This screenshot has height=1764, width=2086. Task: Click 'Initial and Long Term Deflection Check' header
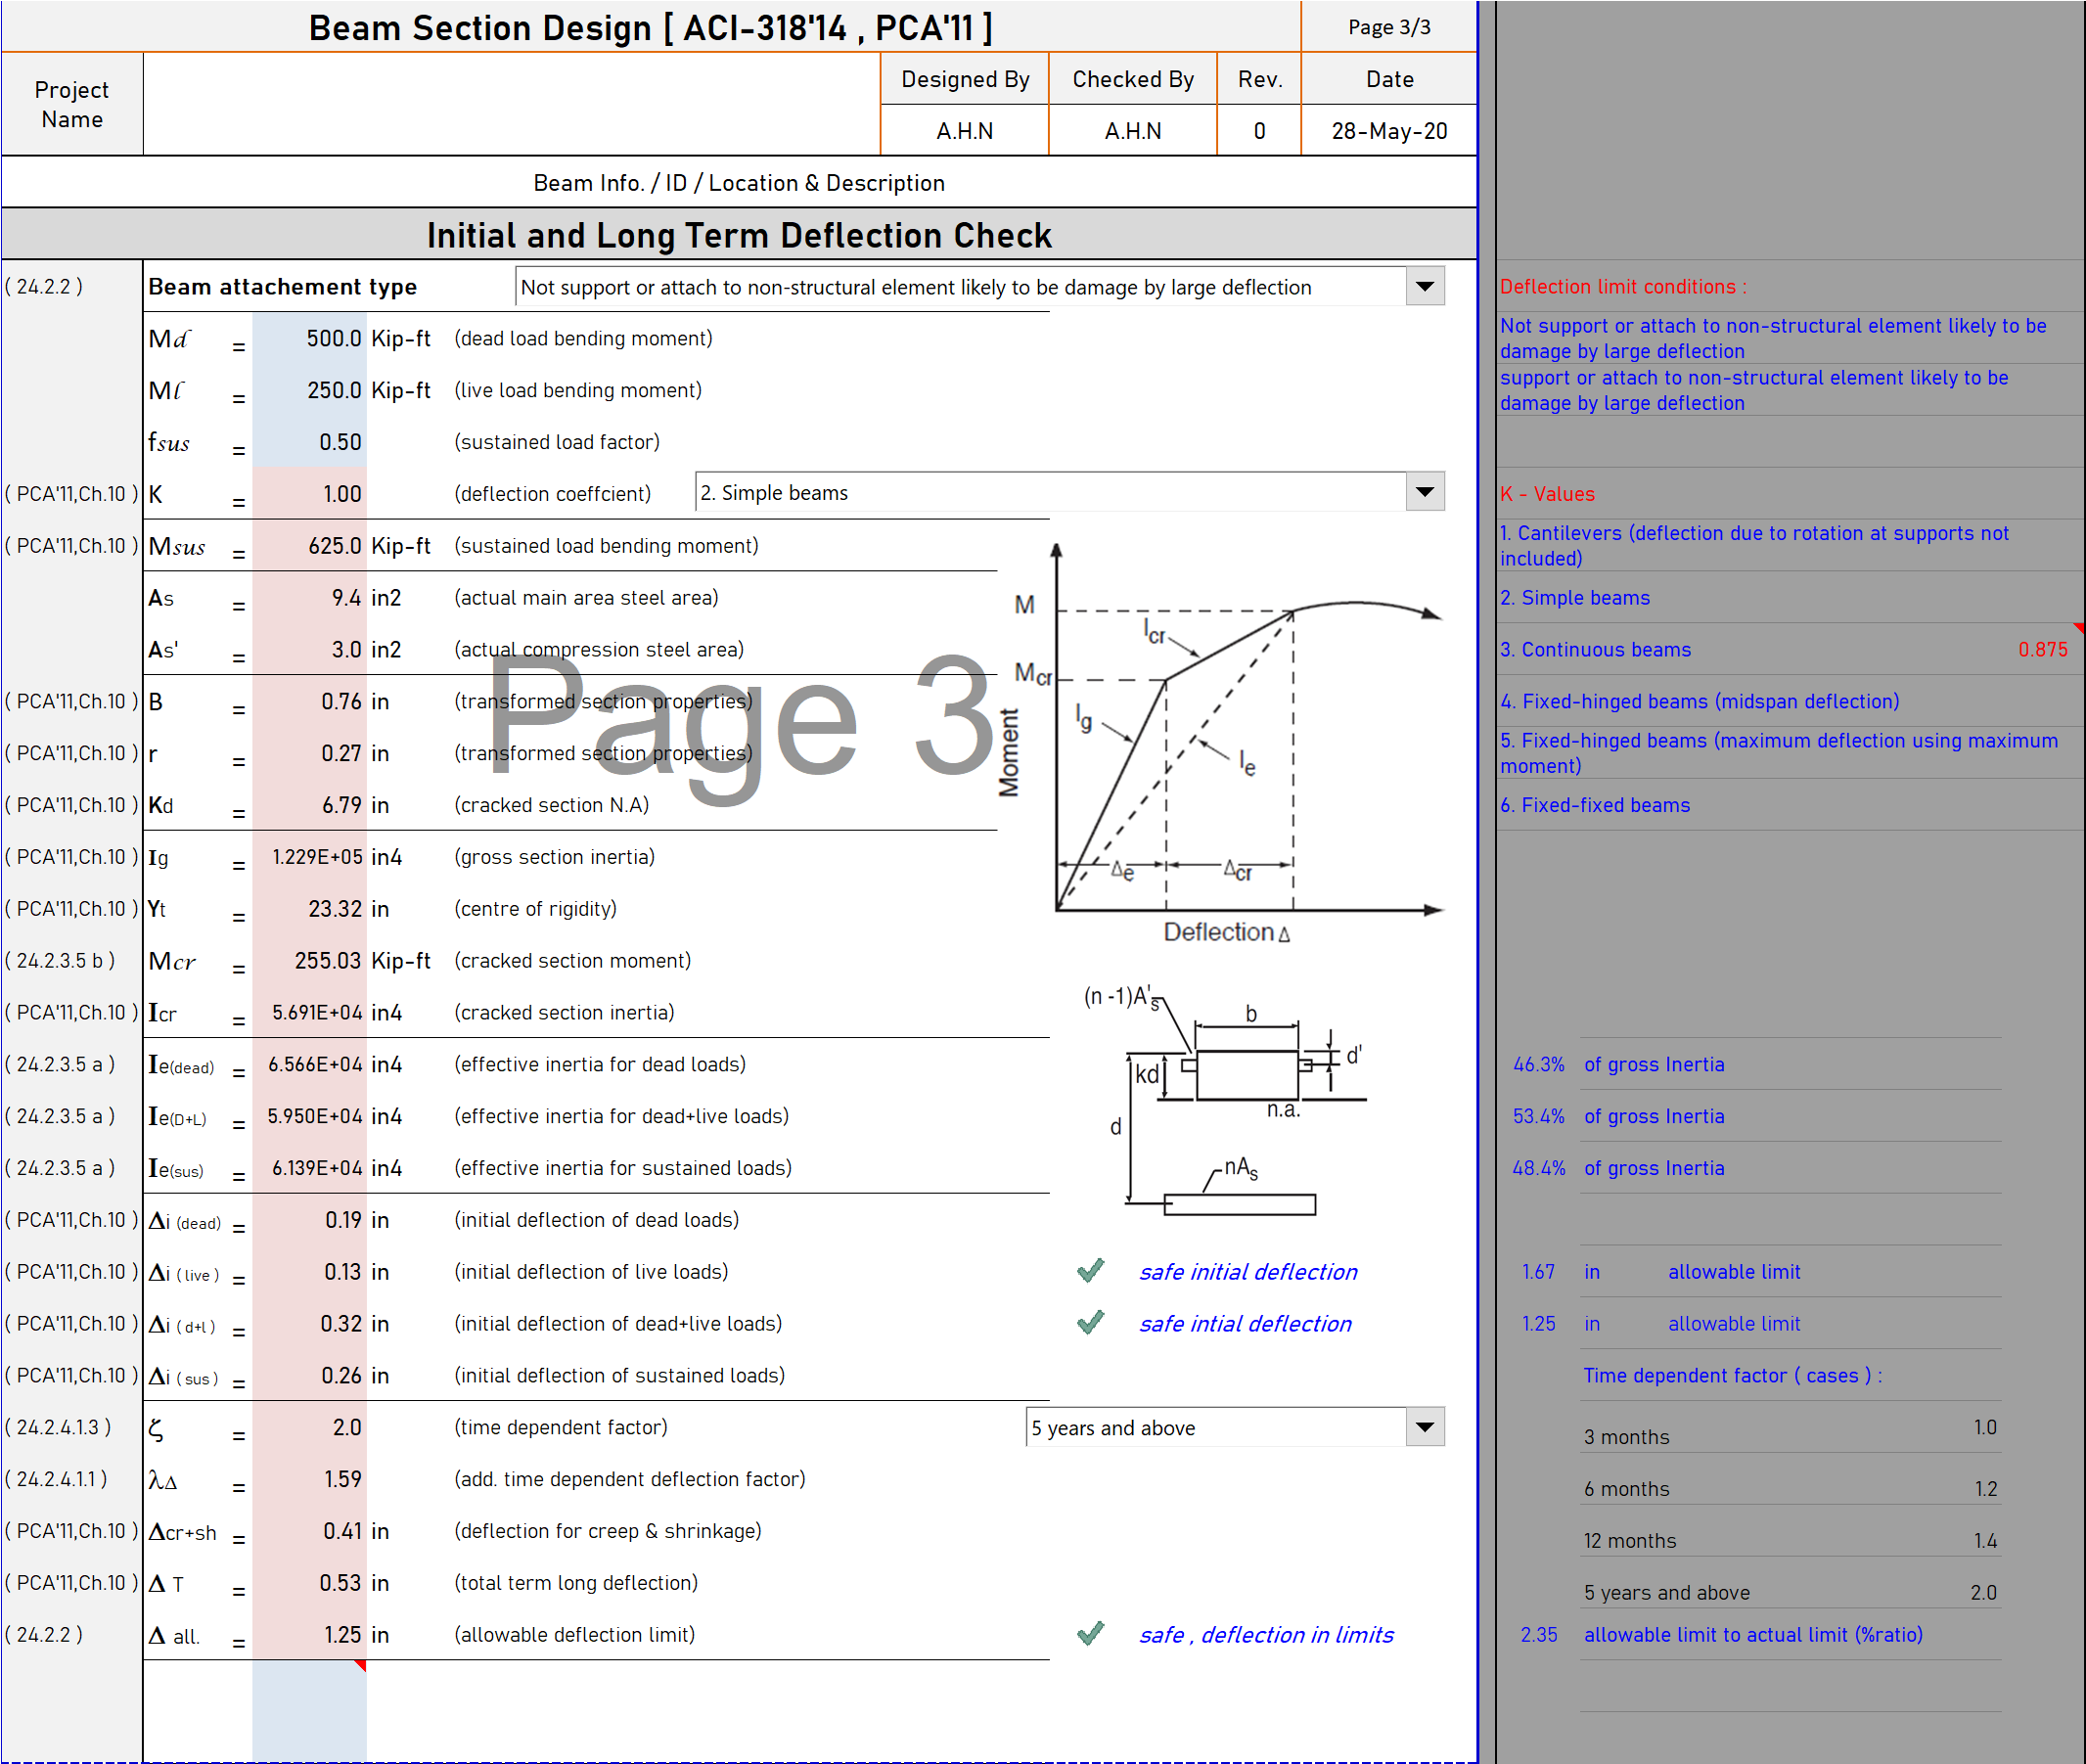pyautogui.click(x=739, y=235)
